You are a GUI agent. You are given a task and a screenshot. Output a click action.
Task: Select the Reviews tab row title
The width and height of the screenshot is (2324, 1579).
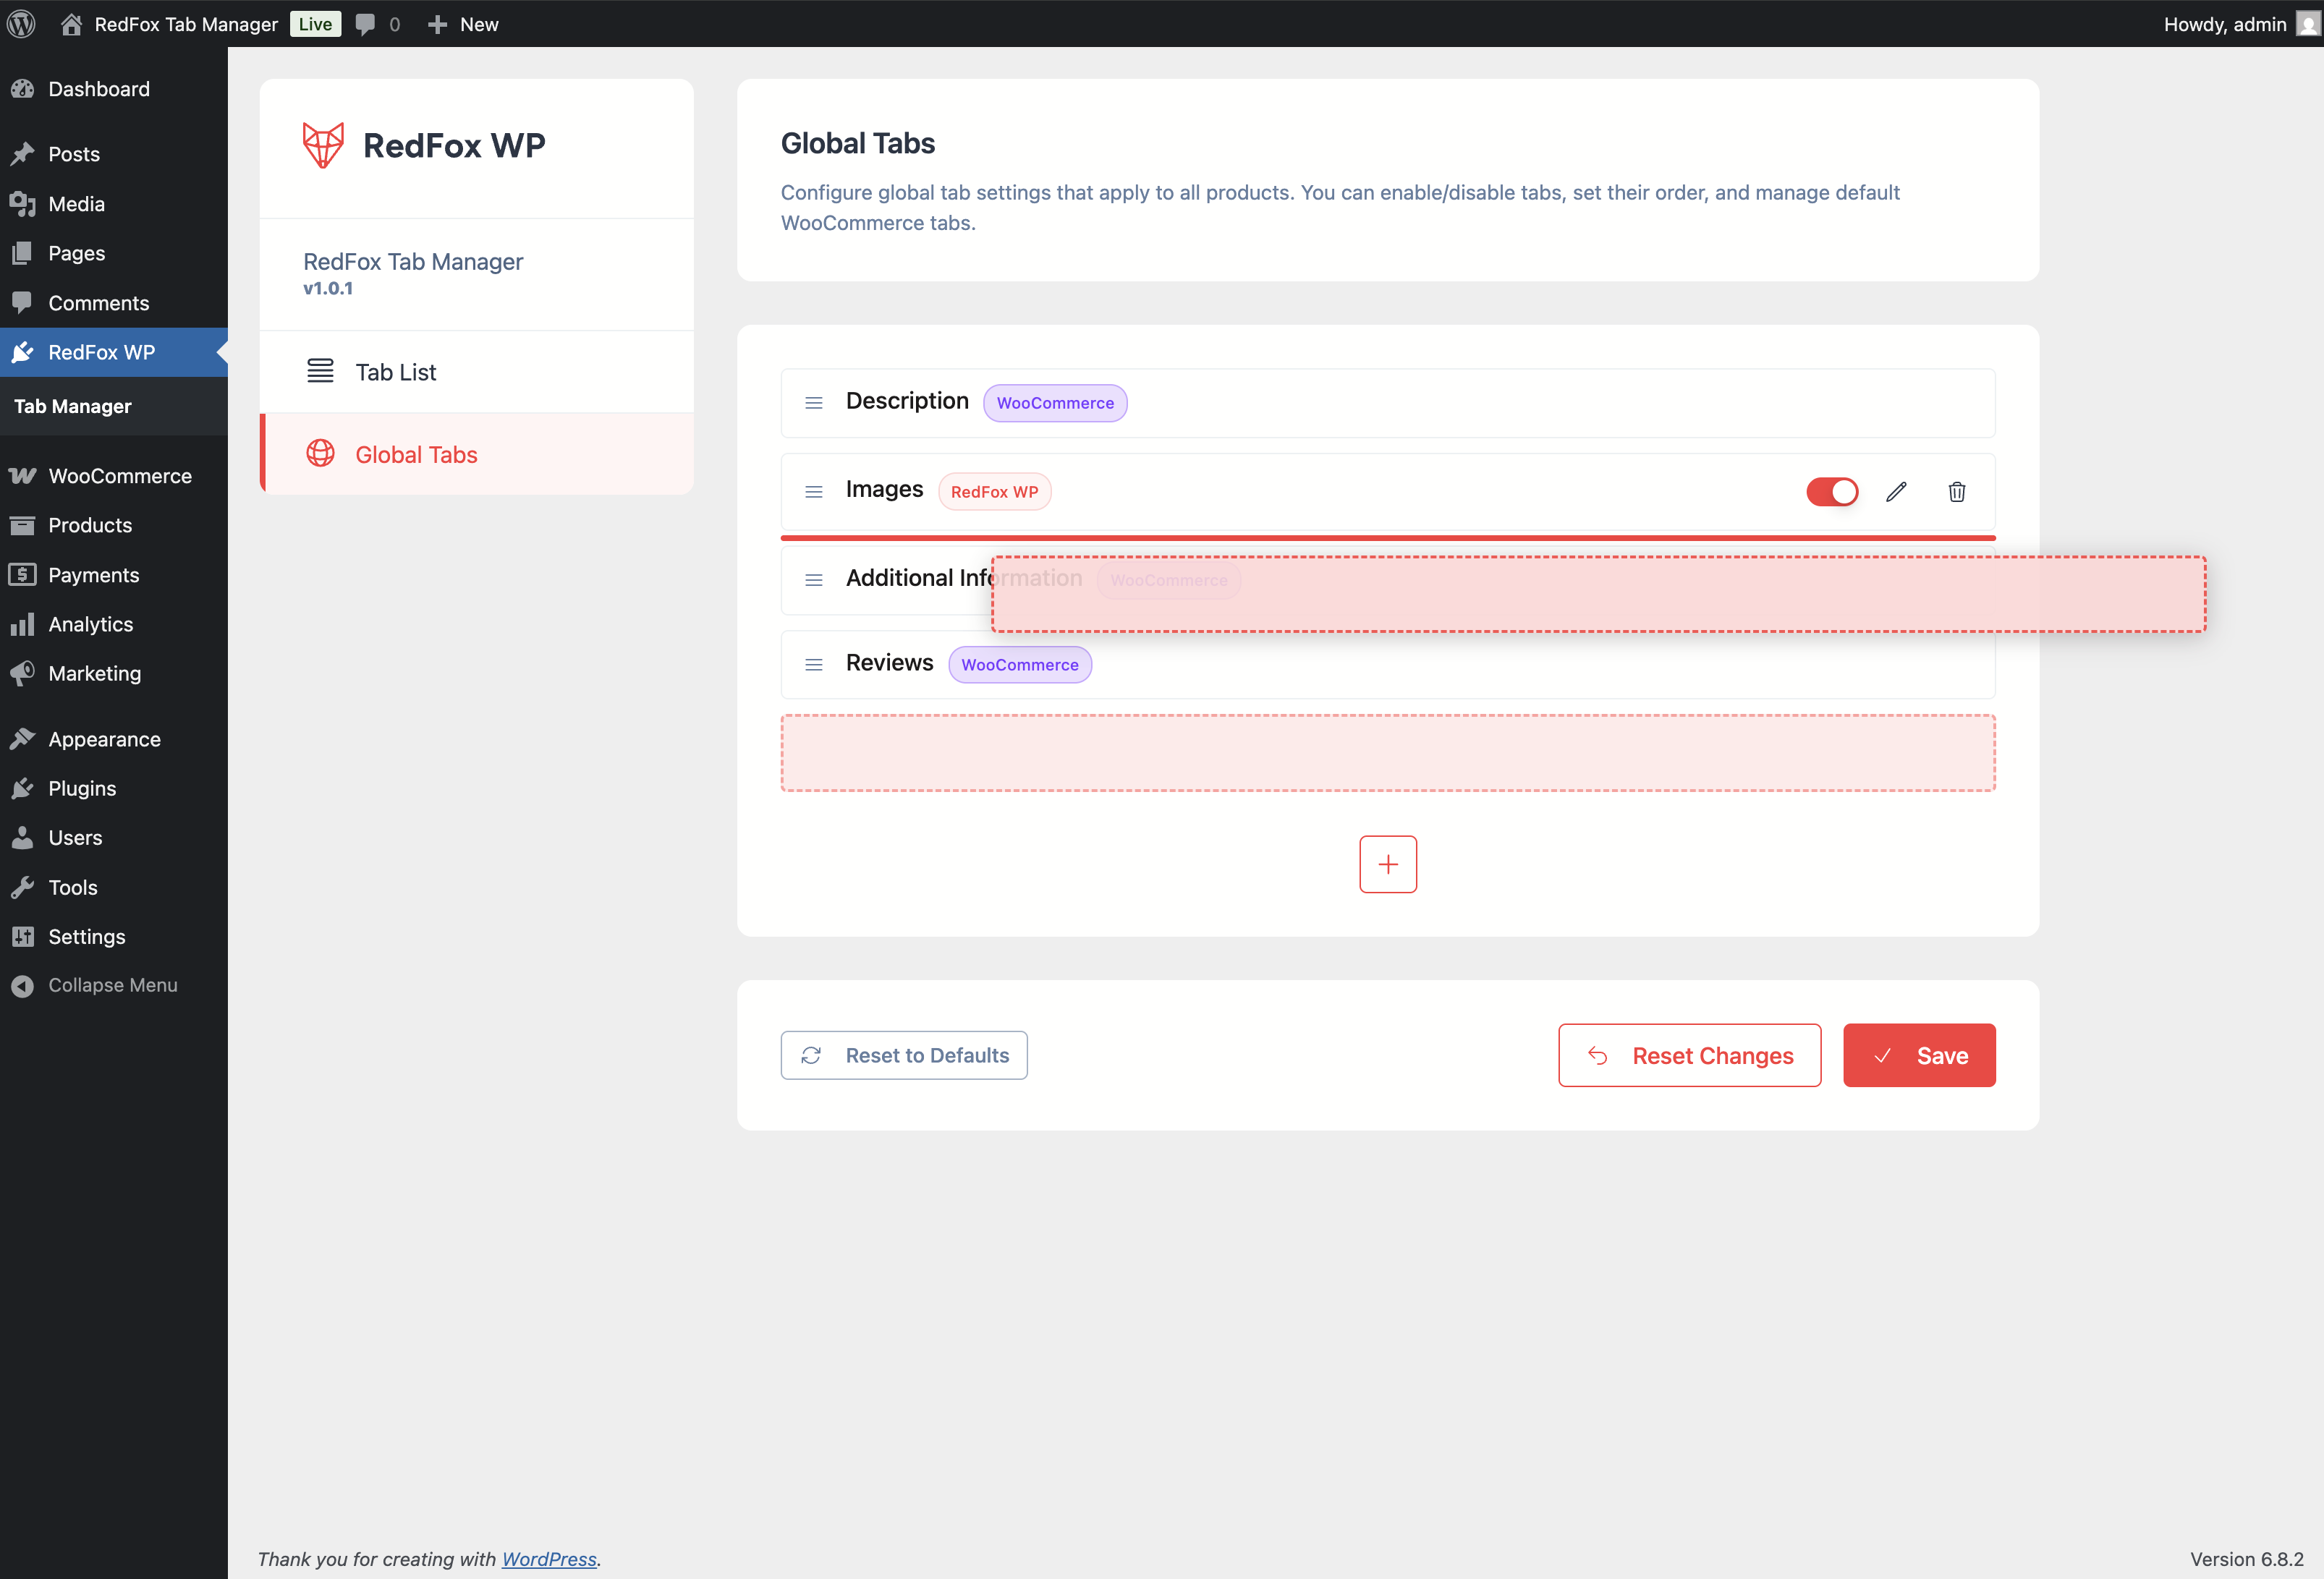(x=889, y=663)
